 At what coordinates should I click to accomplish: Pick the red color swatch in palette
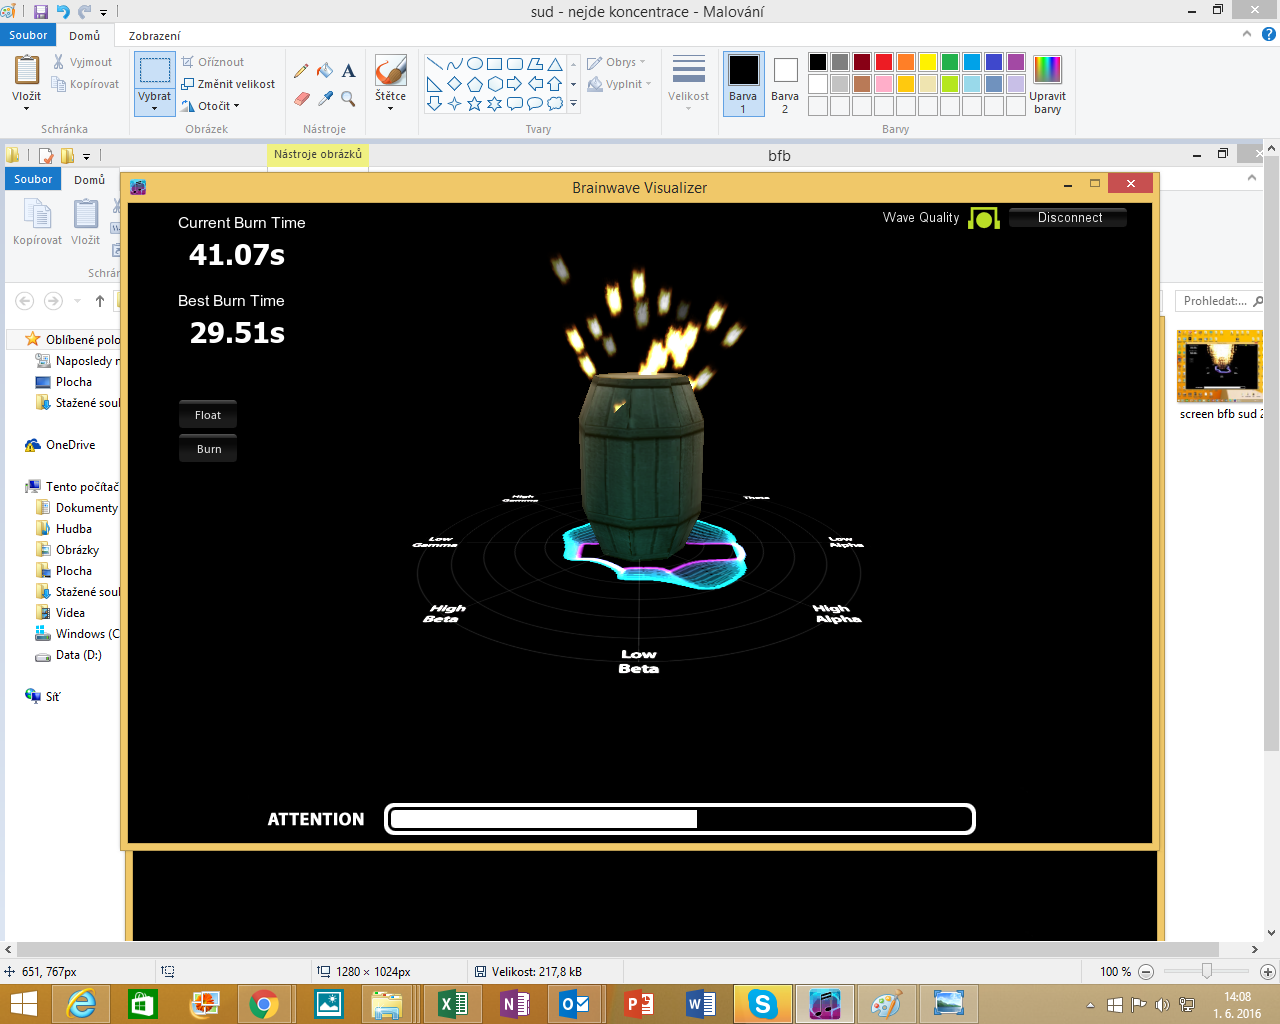pyautogui.click(x=884, y=62)
